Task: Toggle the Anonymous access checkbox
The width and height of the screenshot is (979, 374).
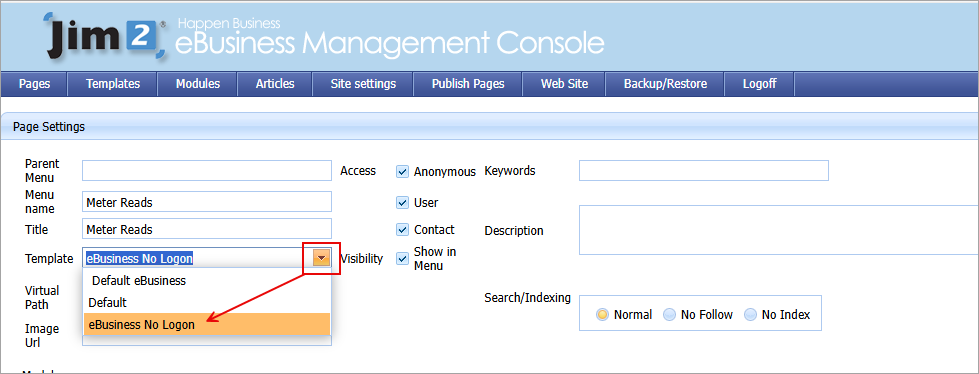Action: coord(402,171)
